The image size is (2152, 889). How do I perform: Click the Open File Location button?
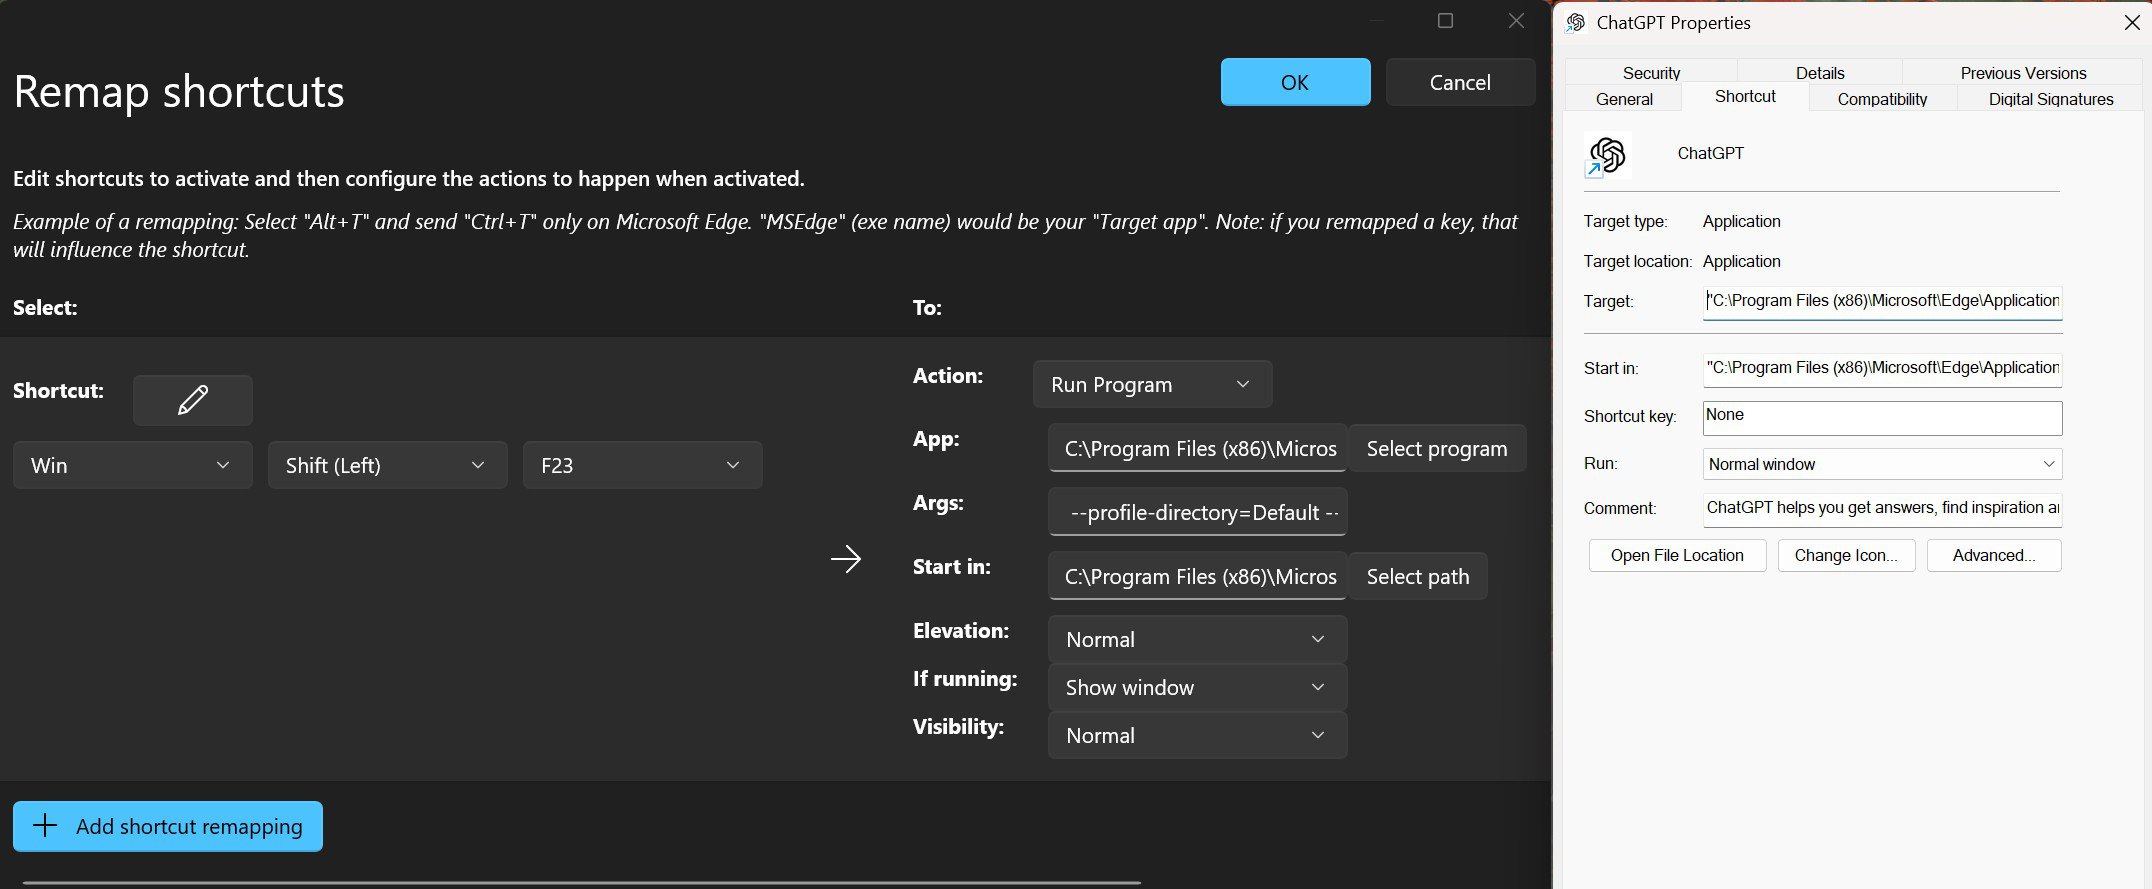click(x=1676, y=555)
